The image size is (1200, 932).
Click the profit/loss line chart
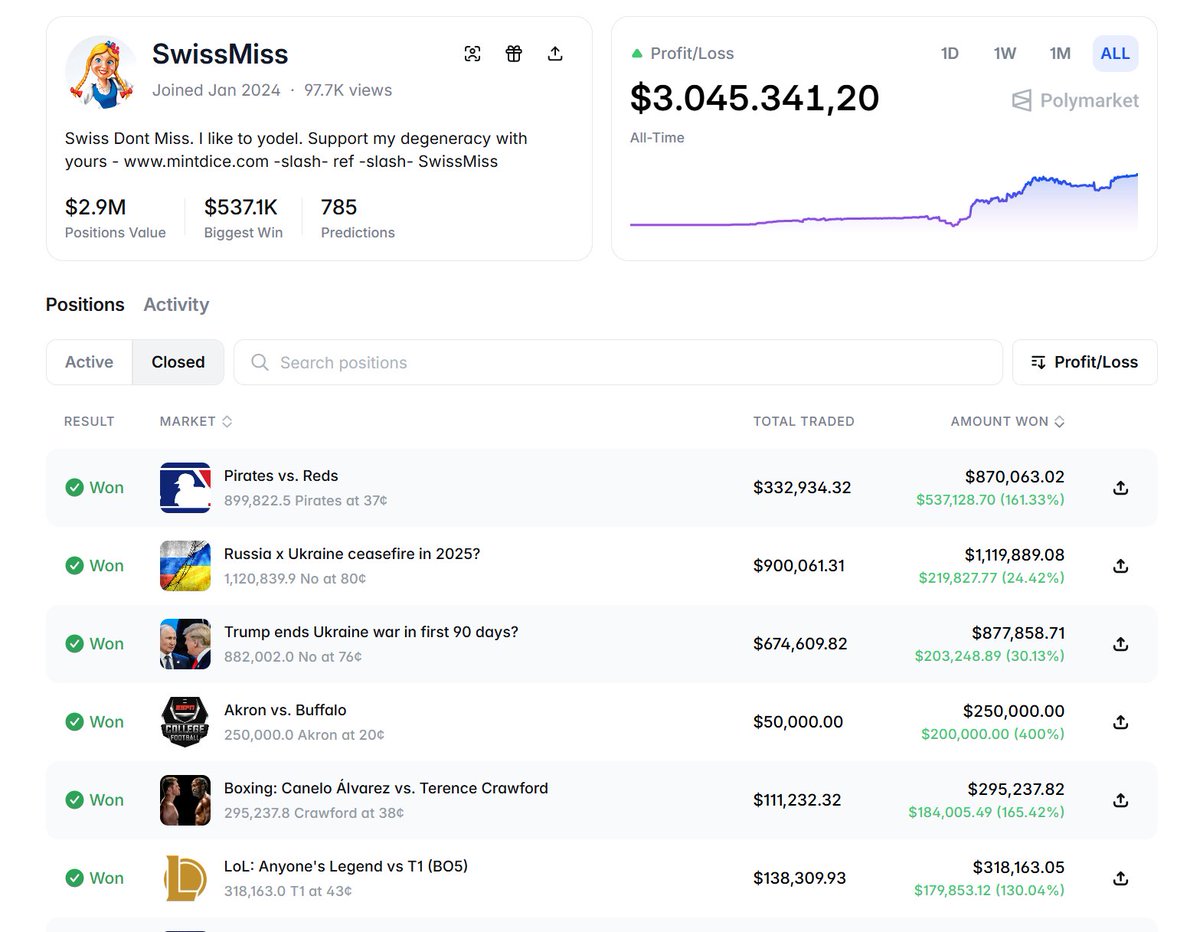pyautogui.click(x=884, y=201)
